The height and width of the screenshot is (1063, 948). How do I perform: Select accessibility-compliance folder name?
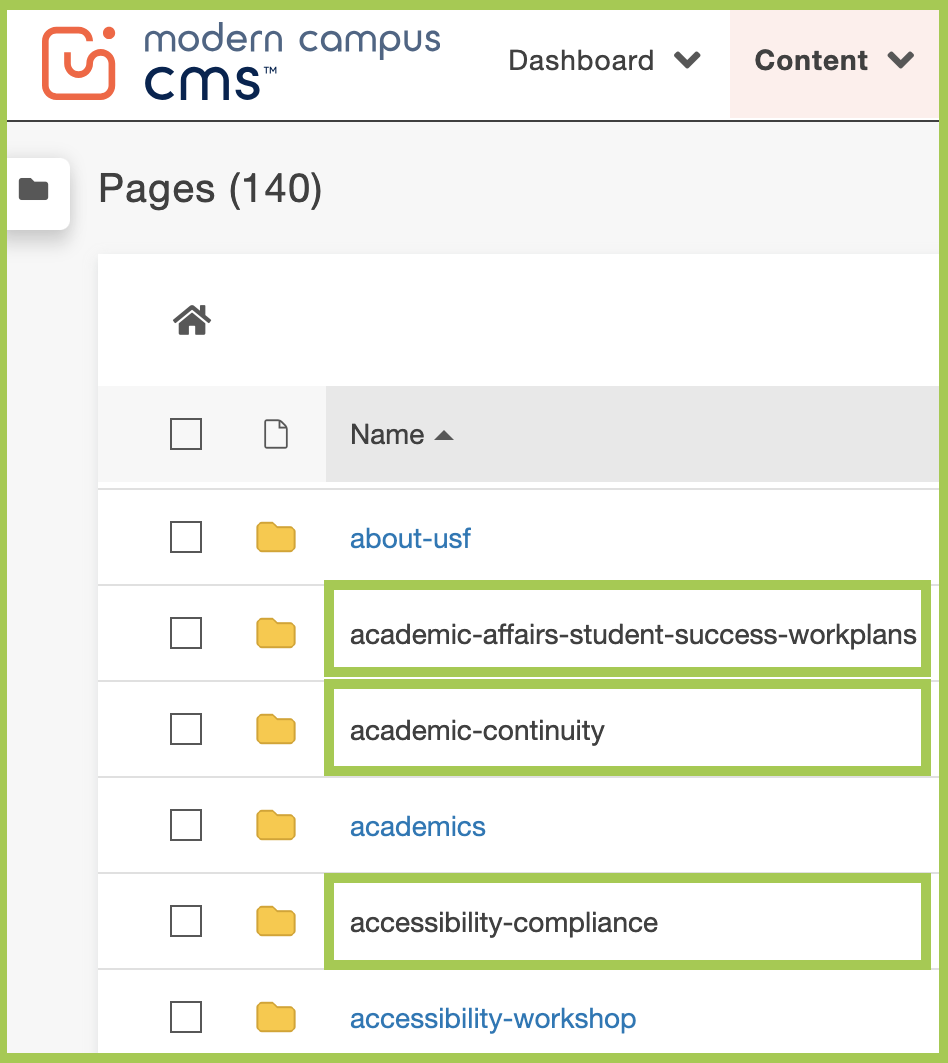point(504,923)
